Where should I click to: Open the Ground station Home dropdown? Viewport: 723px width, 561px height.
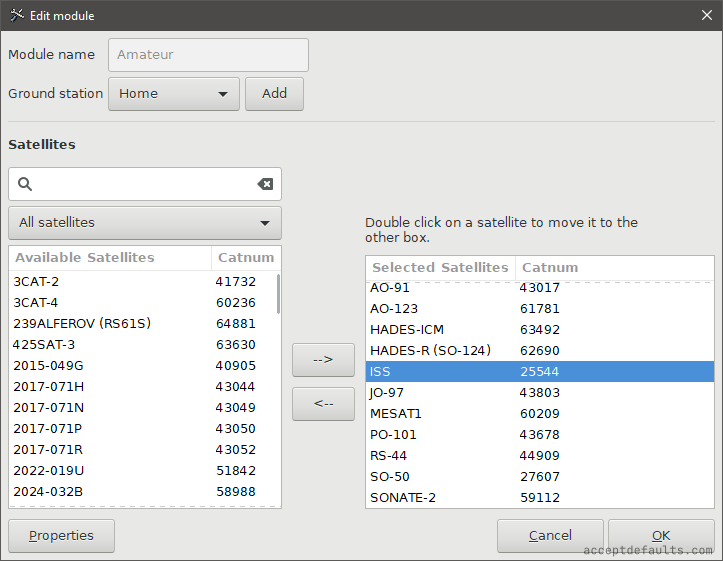(173, 94)
